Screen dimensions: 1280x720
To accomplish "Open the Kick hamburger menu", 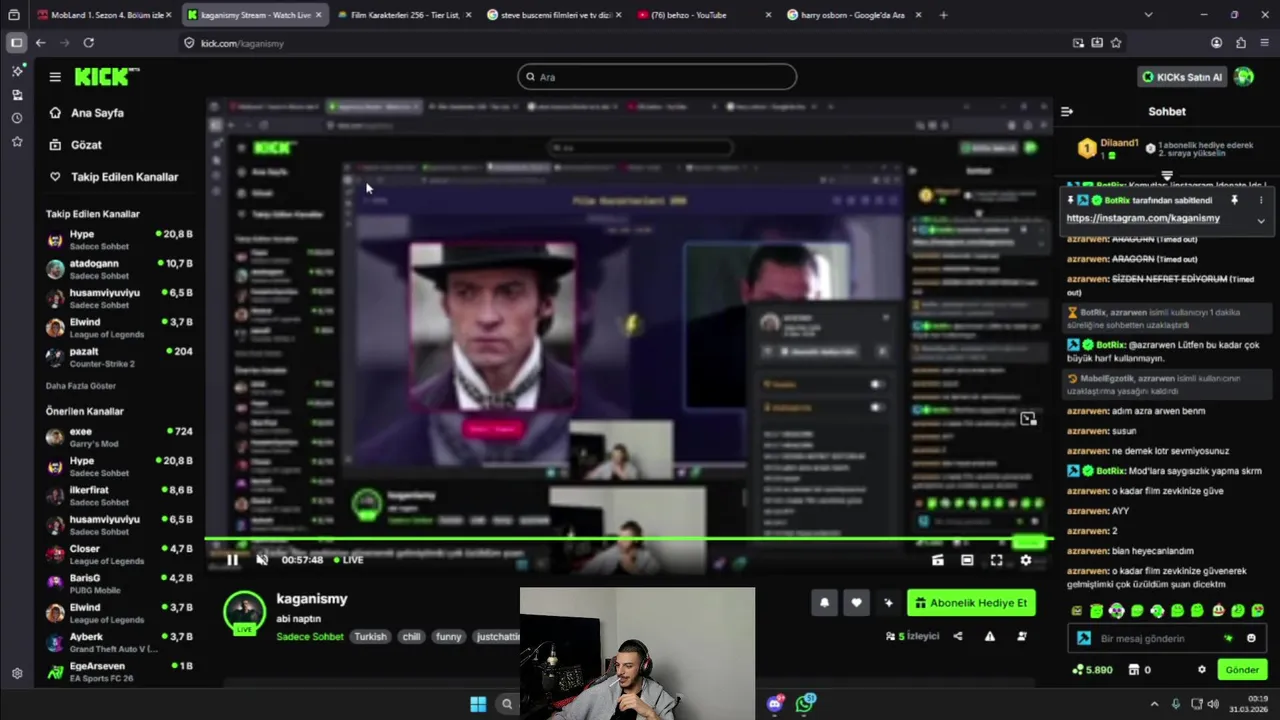I will pyautogui.click(x=55, y=77).
